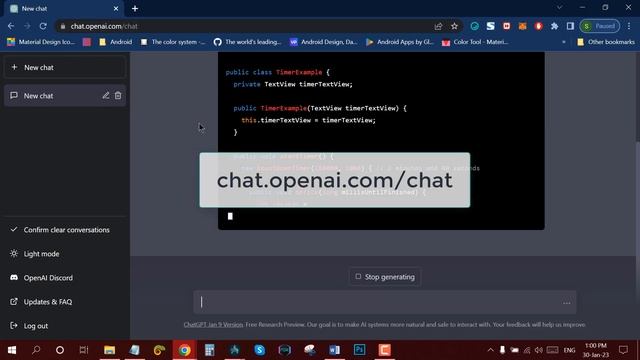Open File Explorer from taskbar
Screen dimensions: 640x360
[x=109, y=350]
